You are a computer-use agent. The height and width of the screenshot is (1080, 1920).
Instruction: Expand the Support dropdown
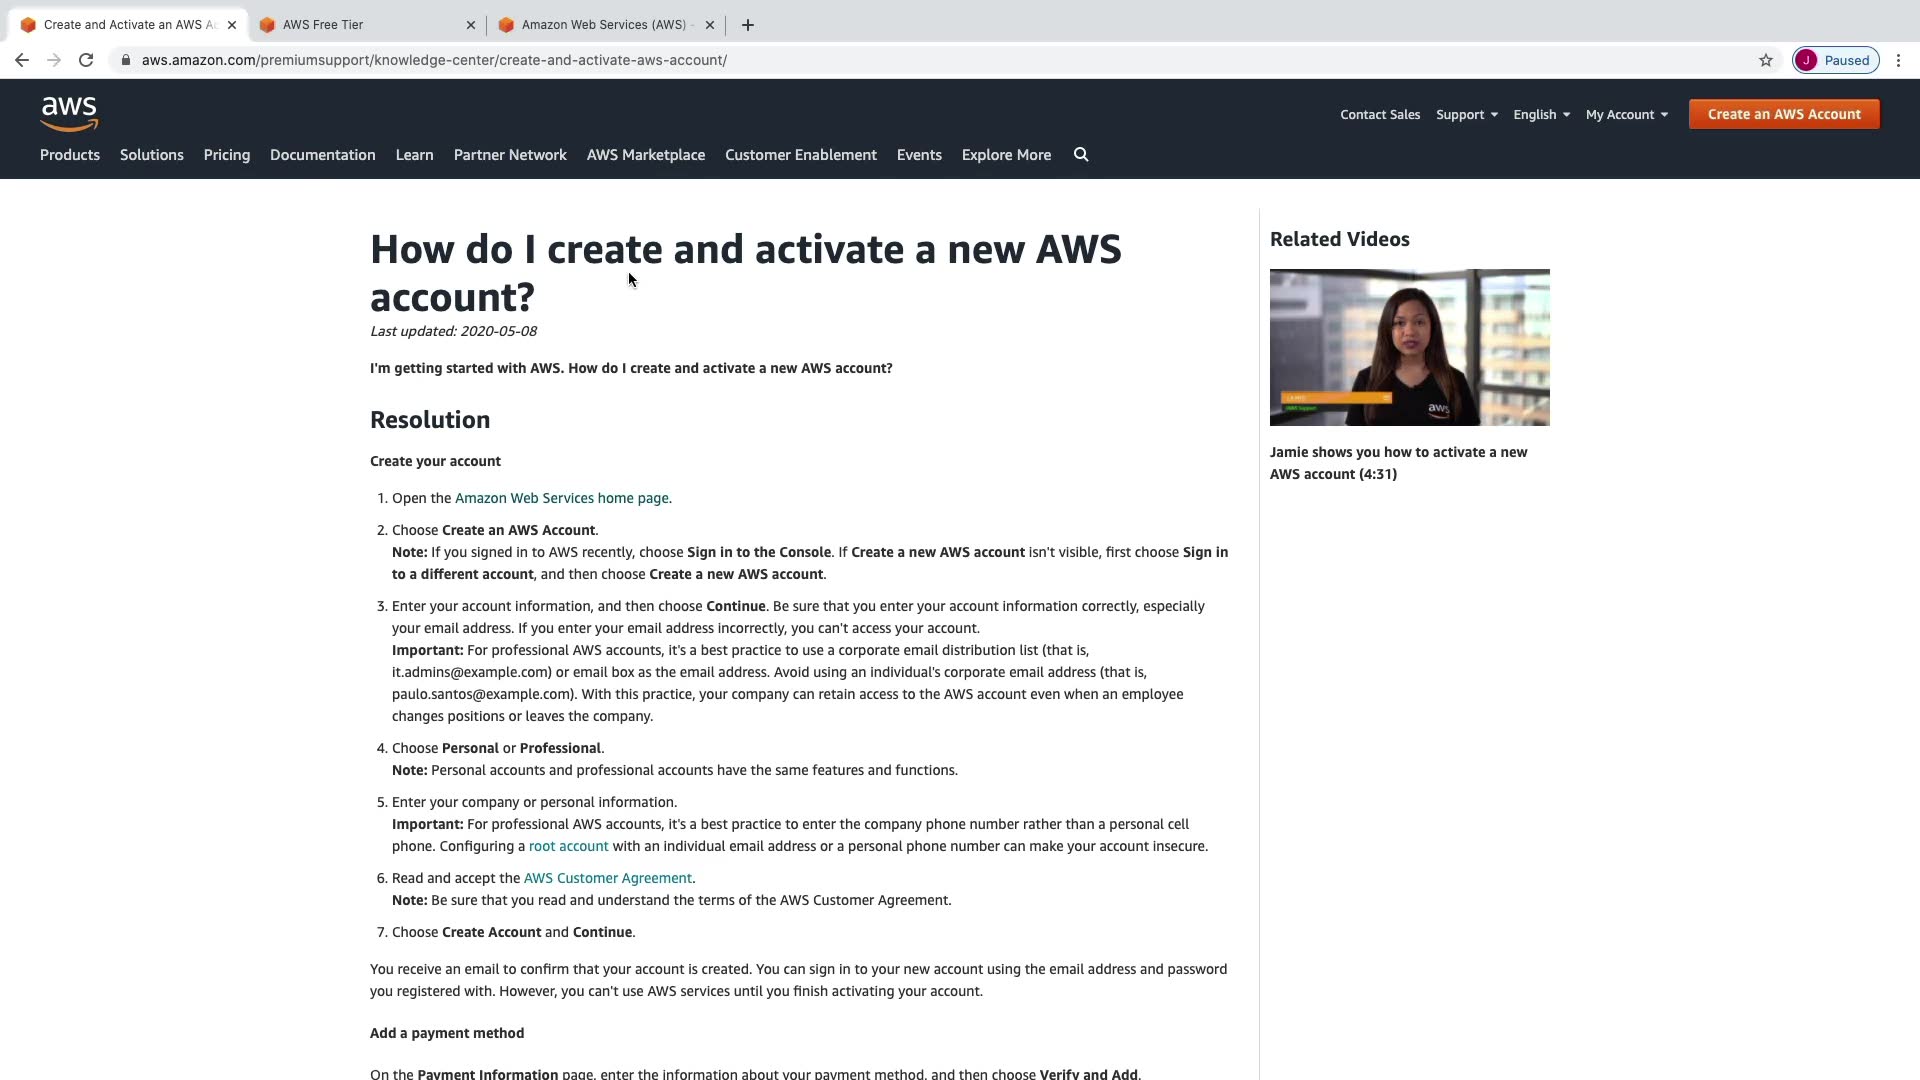(x=1466, y=115)
